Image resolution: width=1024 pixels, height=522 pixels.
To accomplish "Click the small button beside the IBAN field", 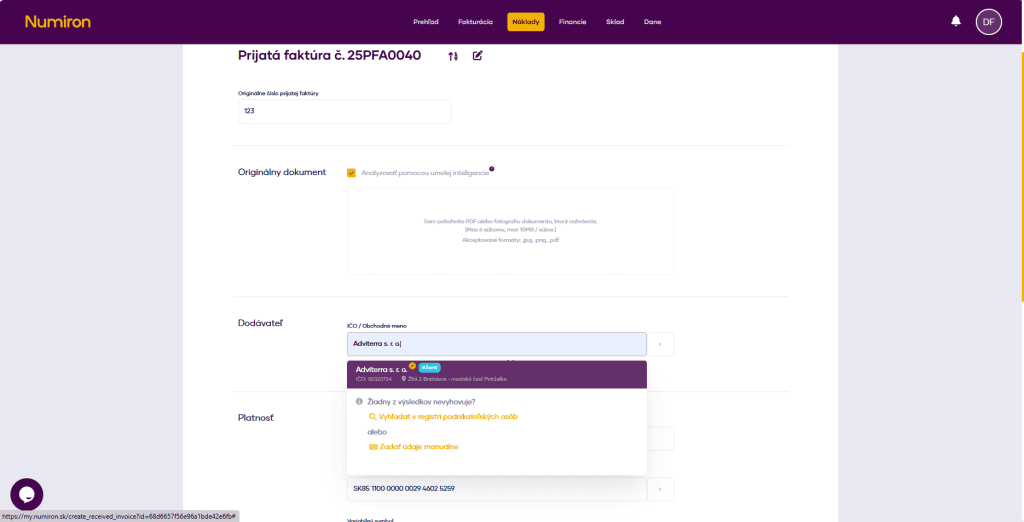I will coord(660,489).
